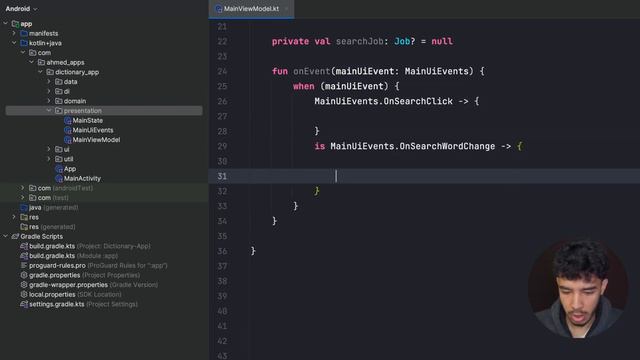Select the MainState Kotlin file icon

point(67,120)
